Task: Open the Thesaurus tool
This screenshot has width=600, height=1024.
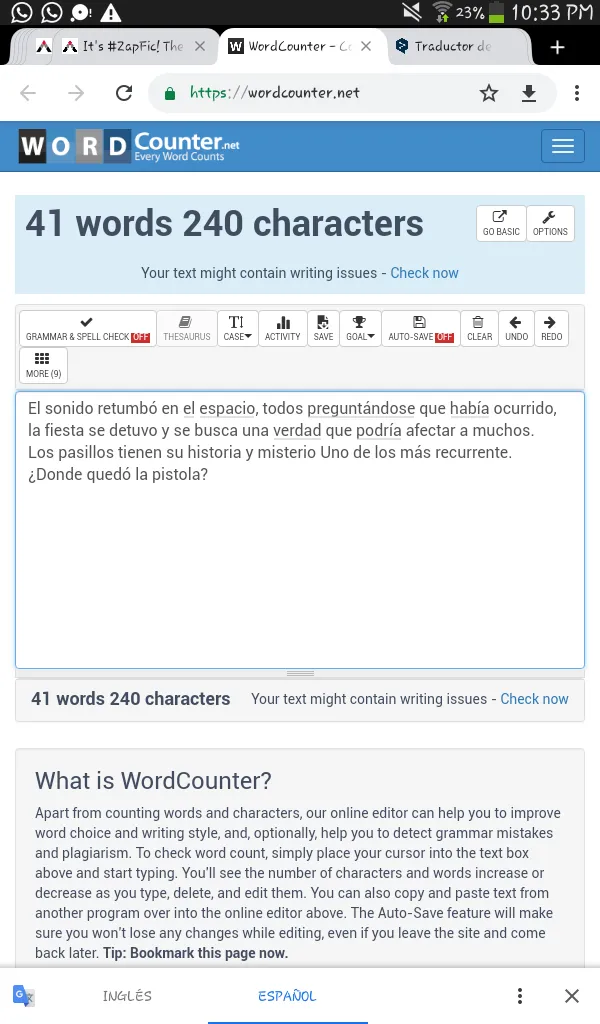Action: coord(187,328)
